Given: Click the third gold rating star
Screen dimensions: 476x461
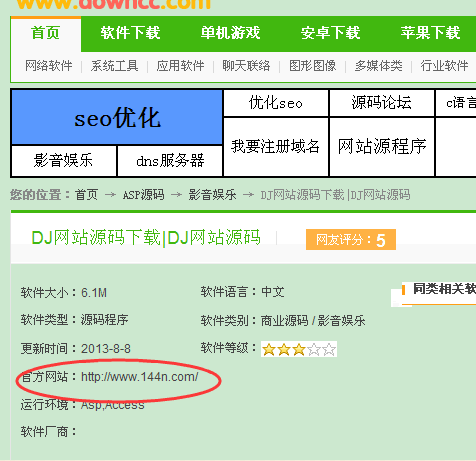Looking at the screenshot, I should [299, 349].
